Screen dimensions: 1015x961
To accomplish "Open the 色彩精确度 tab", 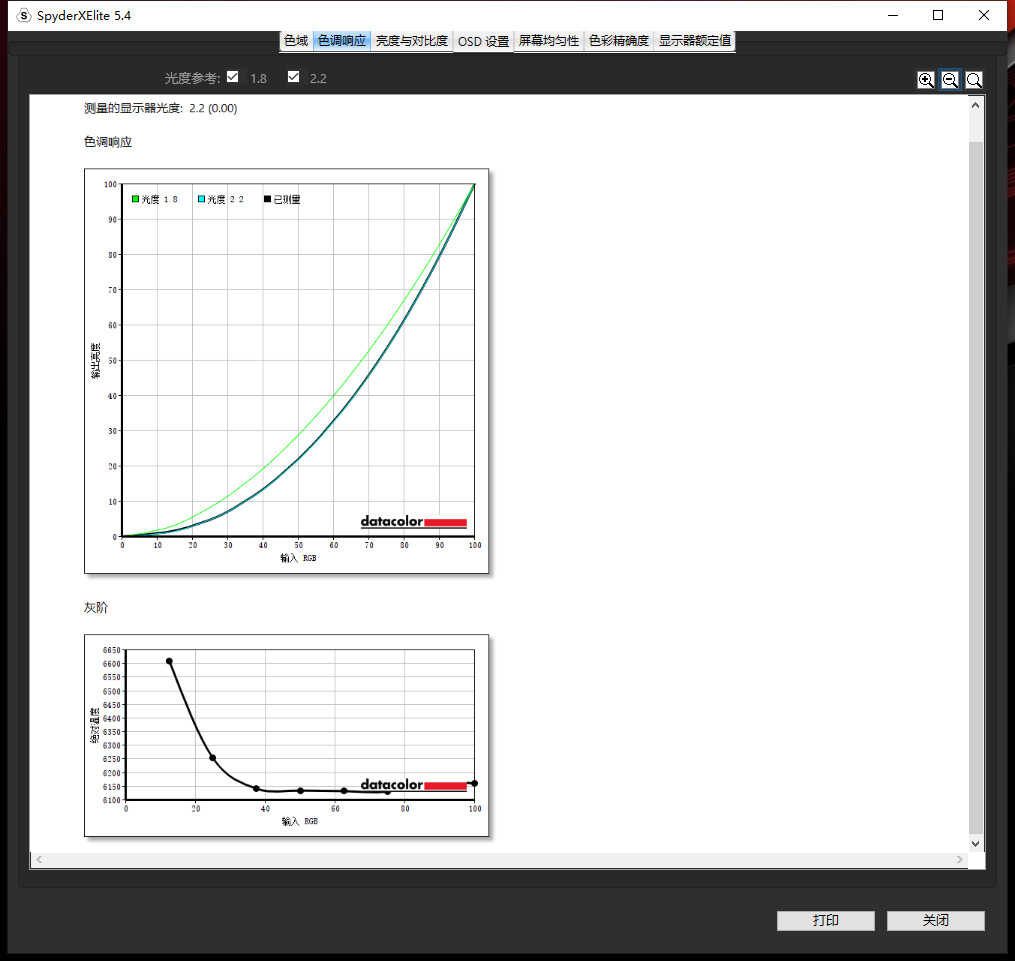I will tap(619, 41).
